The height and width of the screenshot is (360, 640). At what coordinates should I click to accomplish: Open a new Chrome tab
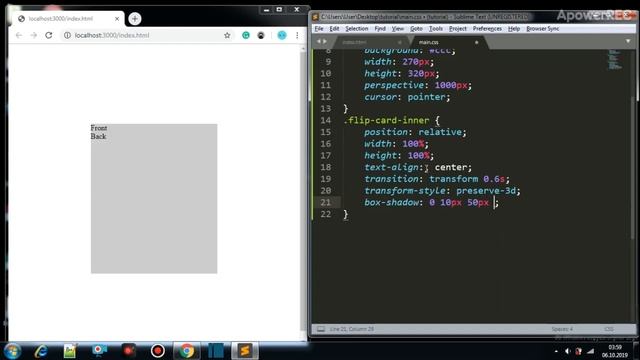(135, 19)
